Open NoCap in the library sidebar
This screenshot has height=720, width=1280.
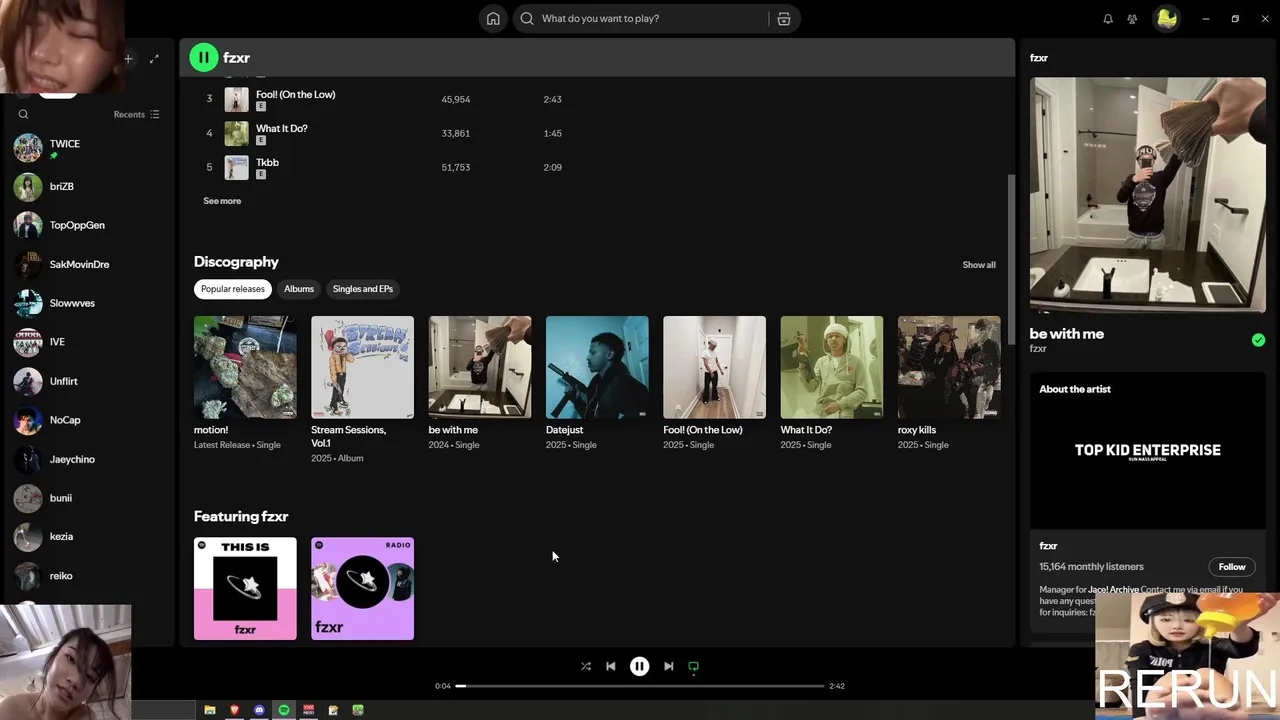point(87,420)
